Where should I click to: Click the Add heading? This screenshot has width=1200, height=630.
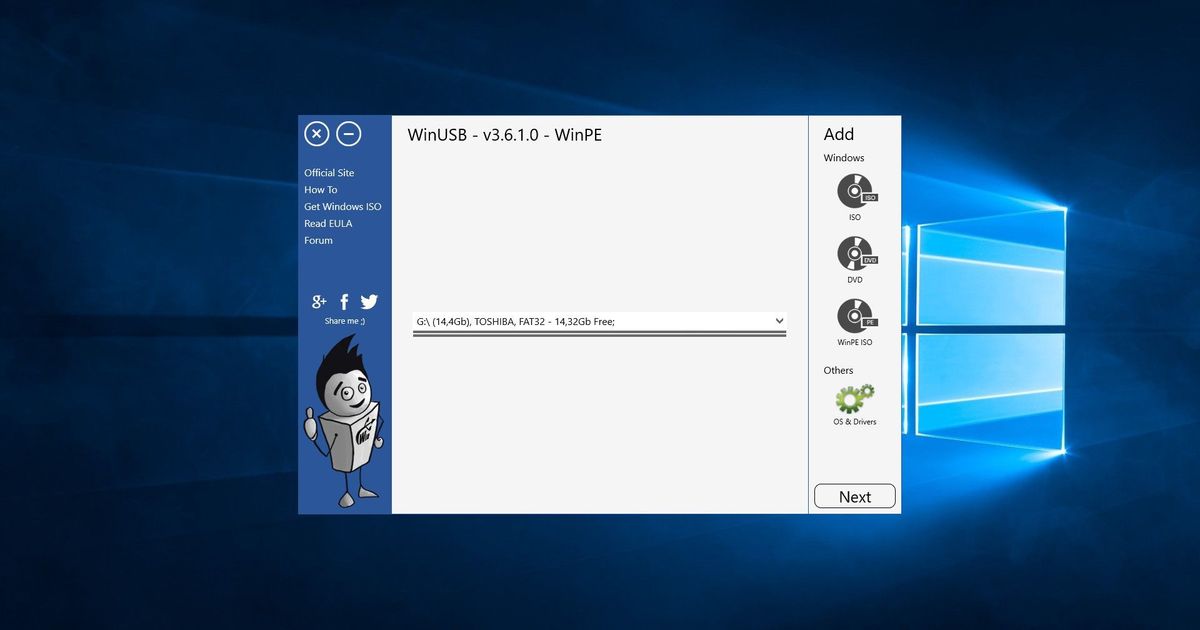(x=839, y=134)
